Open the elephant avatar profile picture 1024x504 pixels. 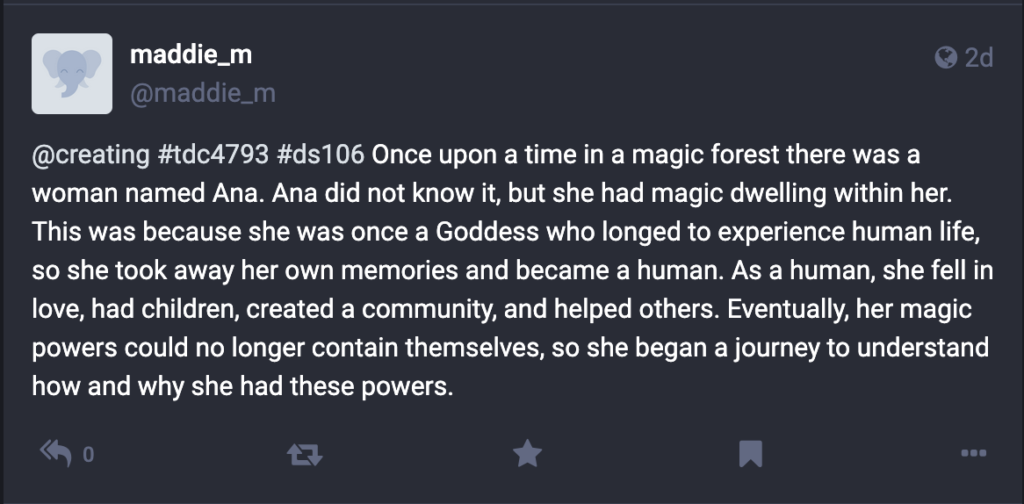pyautogui.click(x=72, y=74)
